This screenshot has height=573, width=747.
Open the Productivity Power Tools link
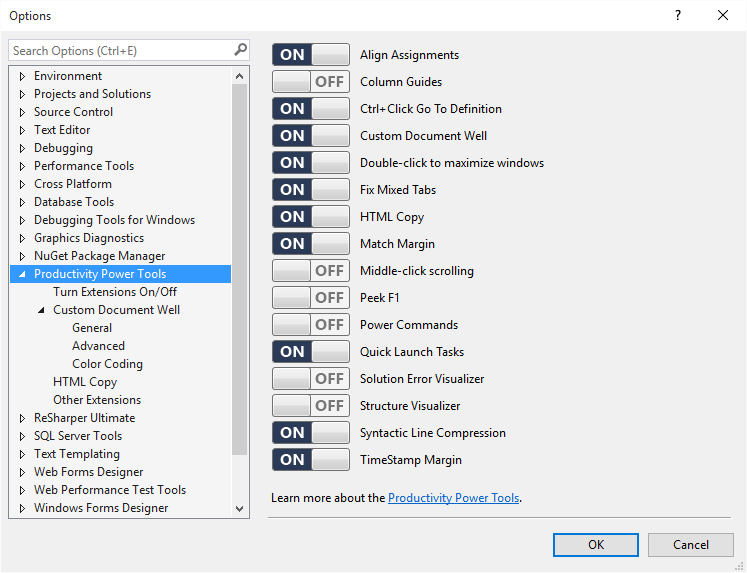(x=453, y=498)
